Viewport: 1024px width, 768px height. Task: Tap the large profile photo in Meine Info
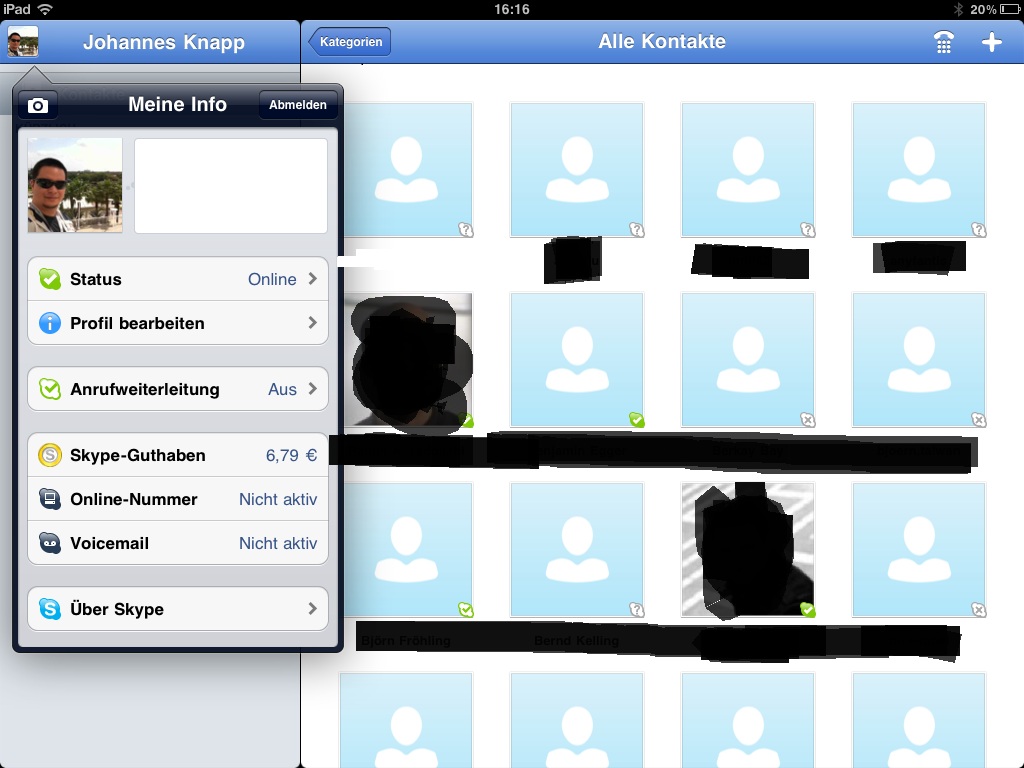tap(74, 185)
